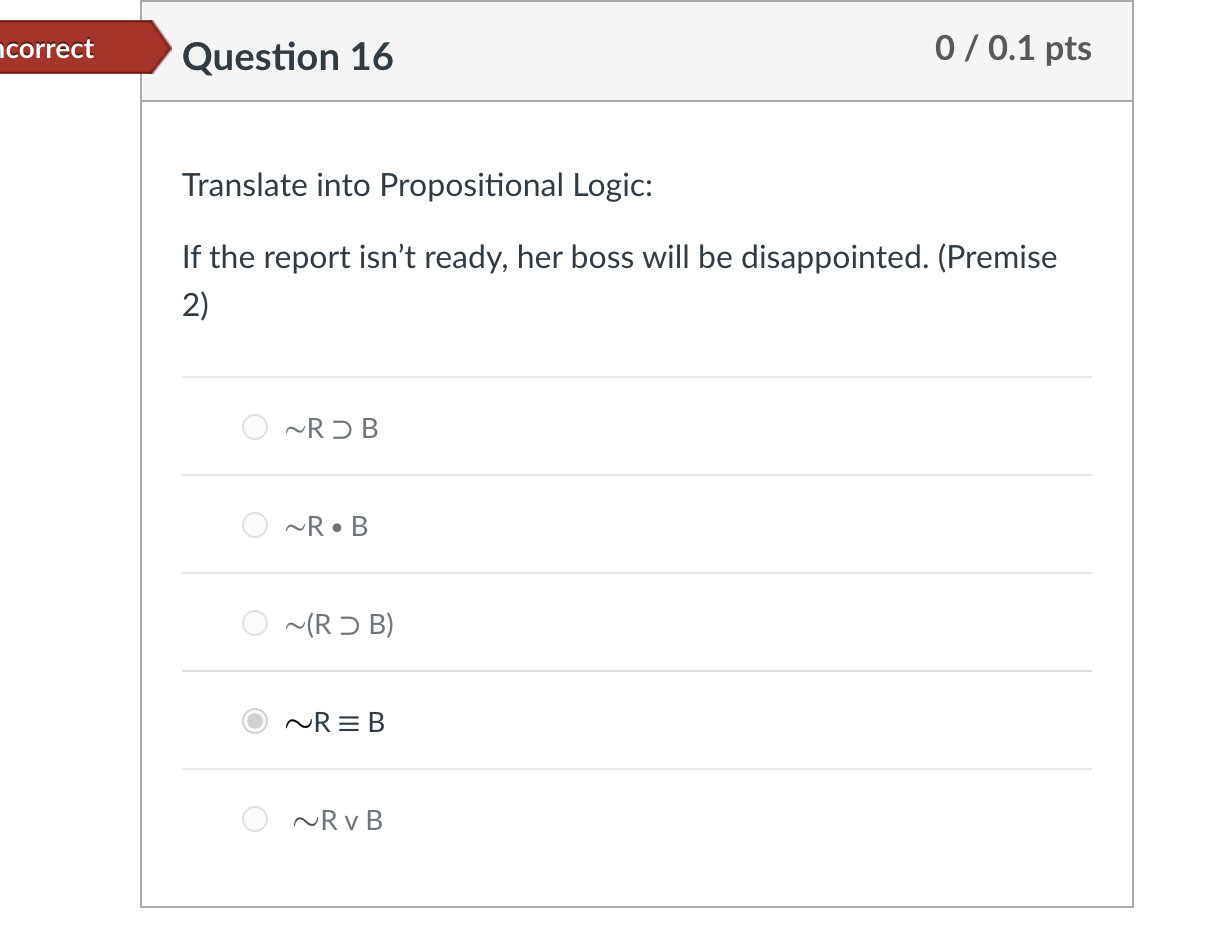Viewport: 1206px width, 930px height.
Task: Click the Question 16 heading
Action: [x=289, y=57]
